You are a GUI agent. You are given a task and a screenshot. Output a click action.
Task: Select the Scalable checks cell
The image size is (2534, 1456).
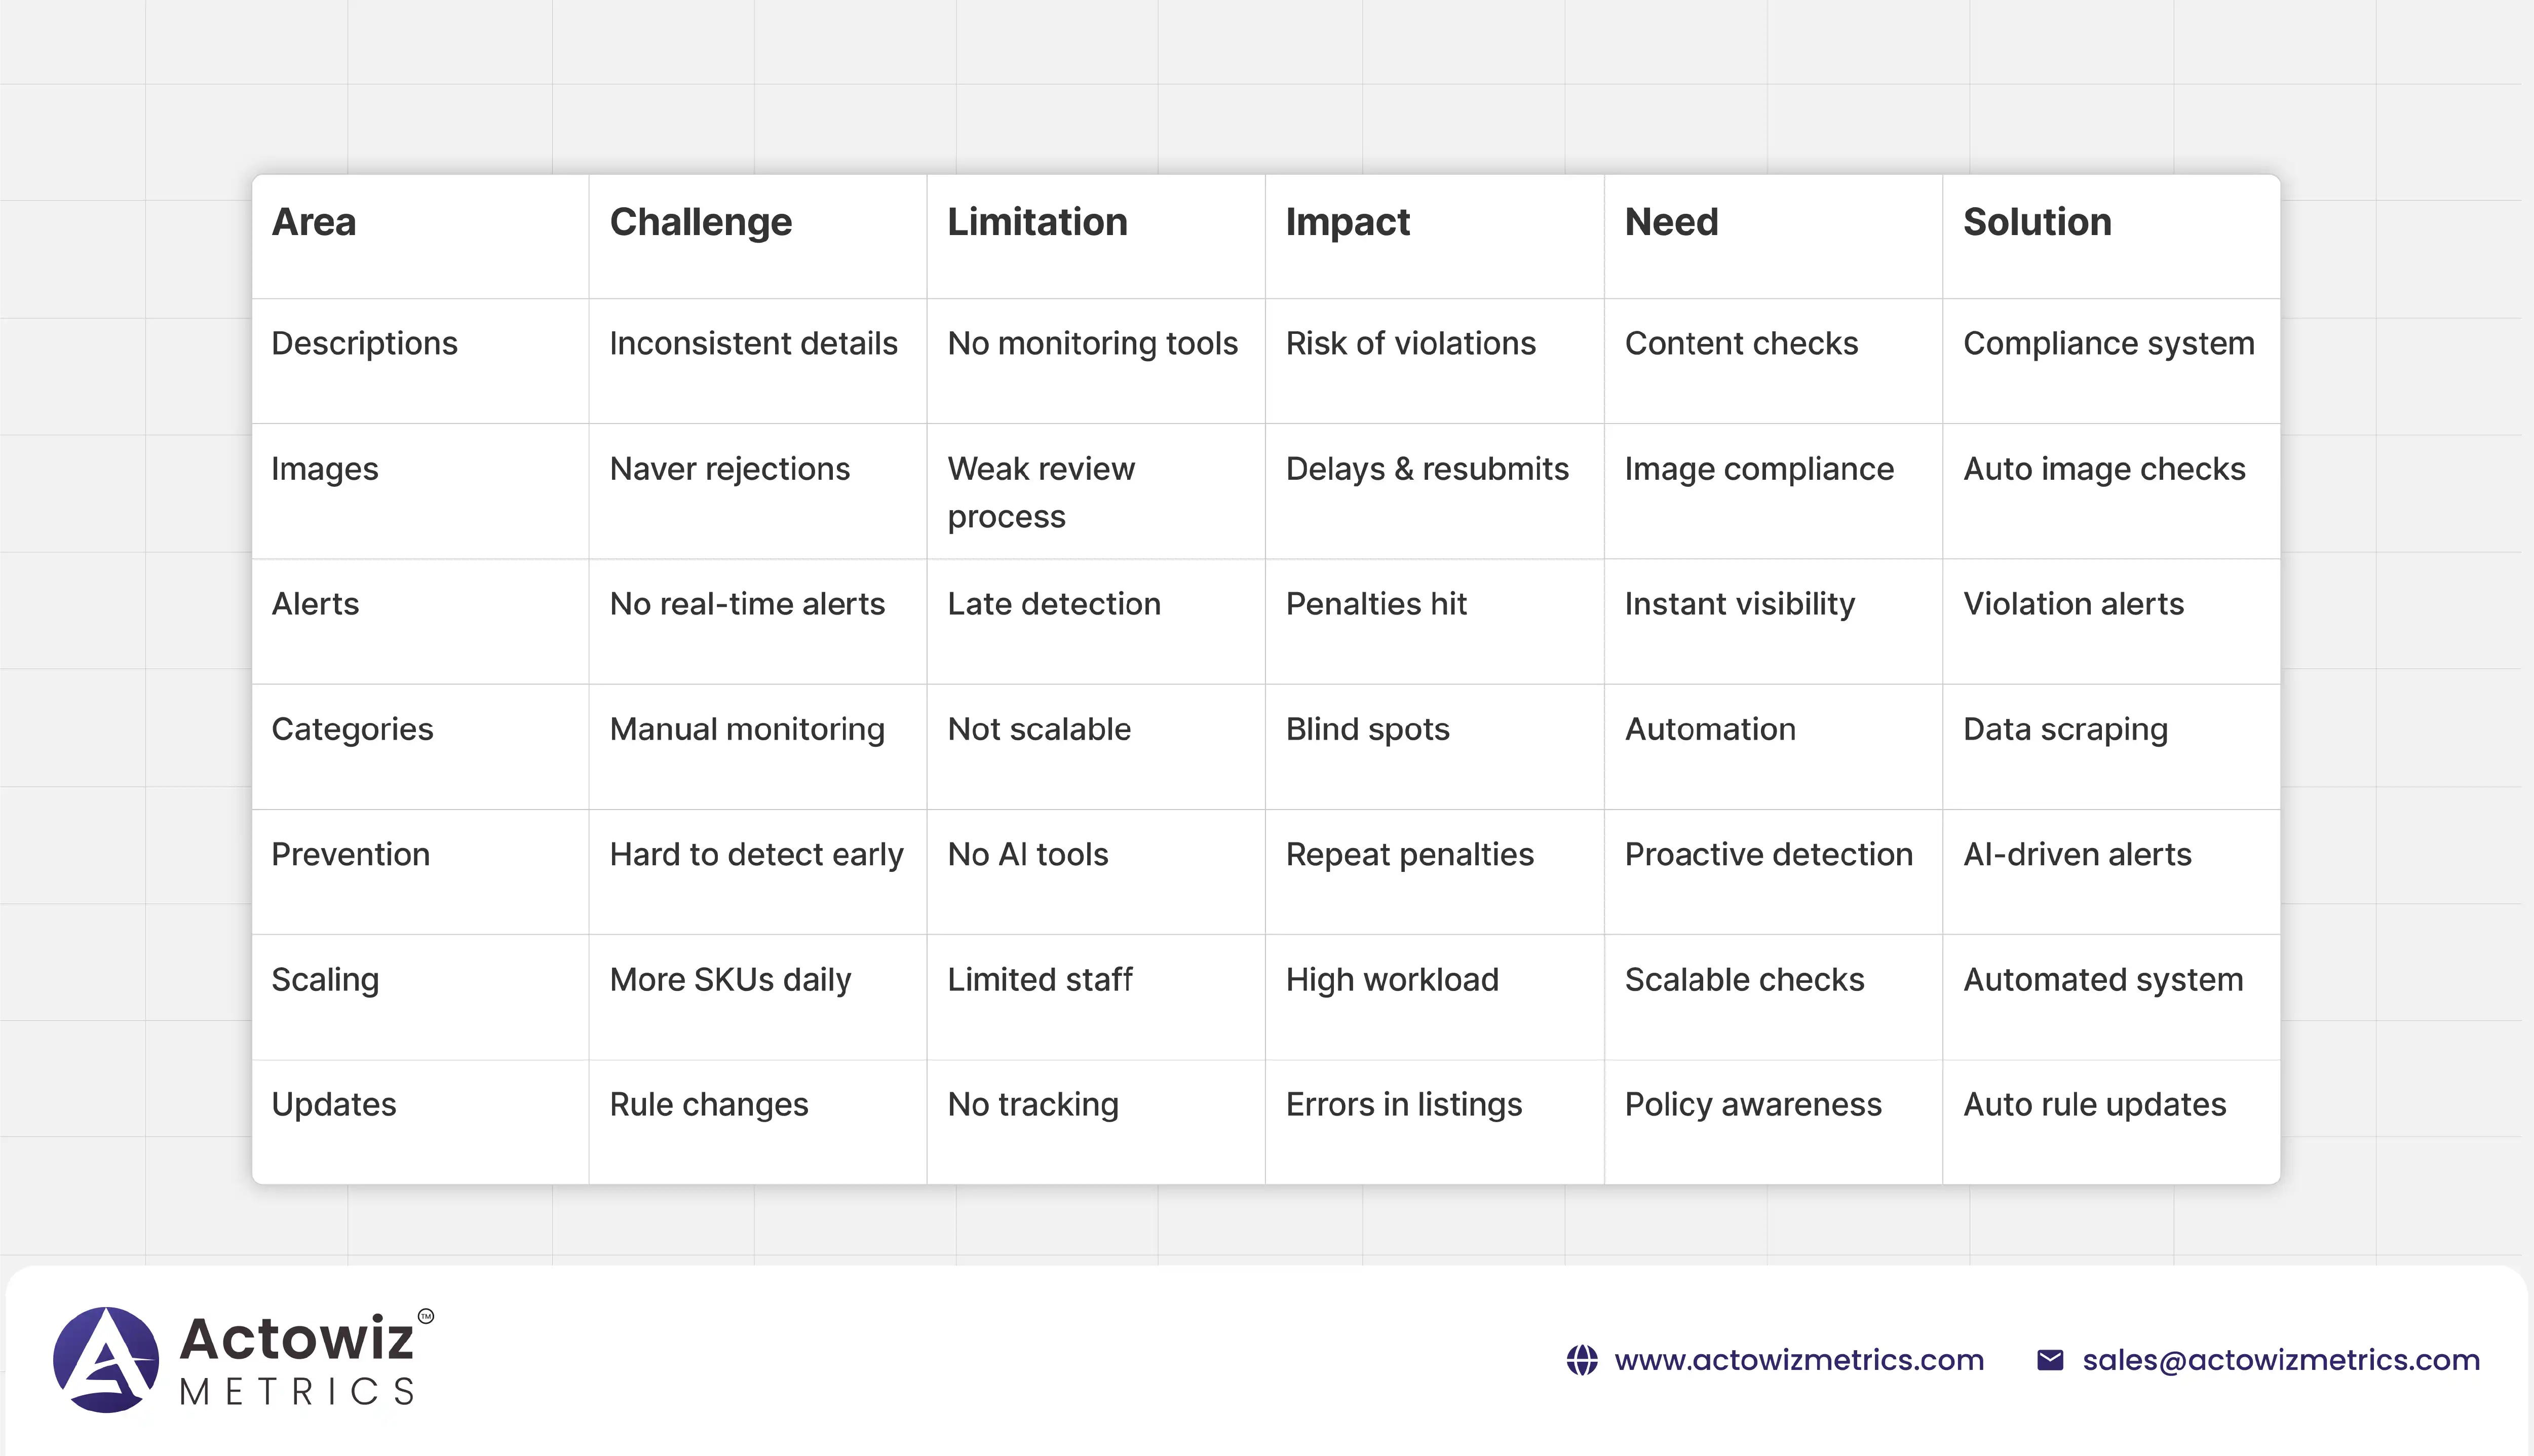(x=1744, y=979)
